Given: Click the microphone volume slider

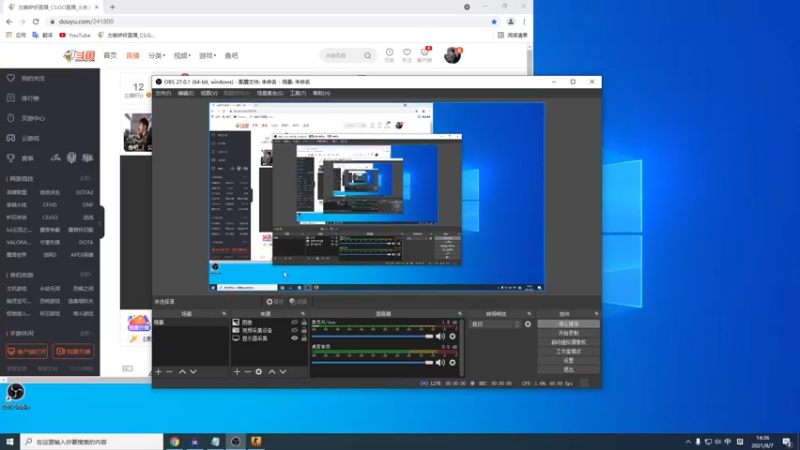Looking at the screenshot, I should [372, 336].
